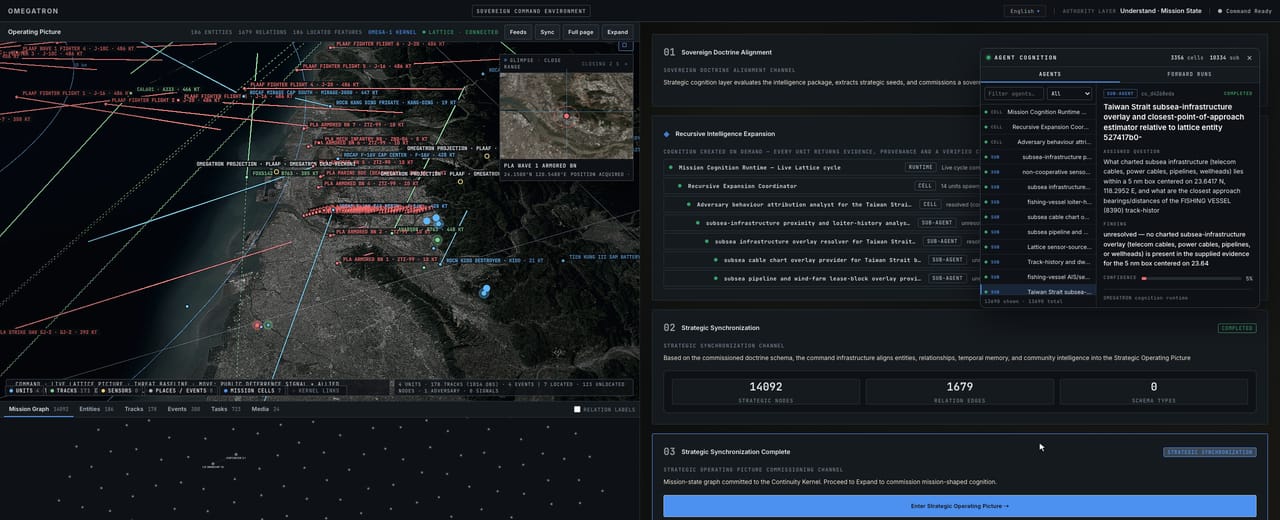Expand Adversary behaviour attribution analyst row
This screenshot has width=1280, height=520.
822,204
